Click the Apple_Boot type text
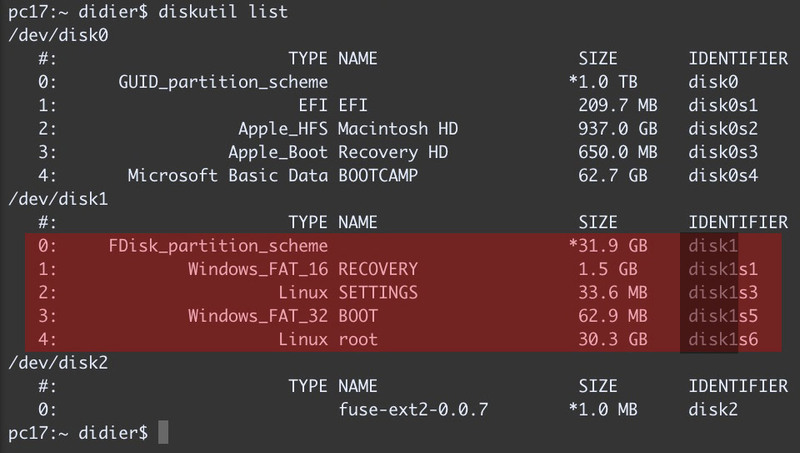This screenshot has height=453, width=800. [x=278, y=153]
